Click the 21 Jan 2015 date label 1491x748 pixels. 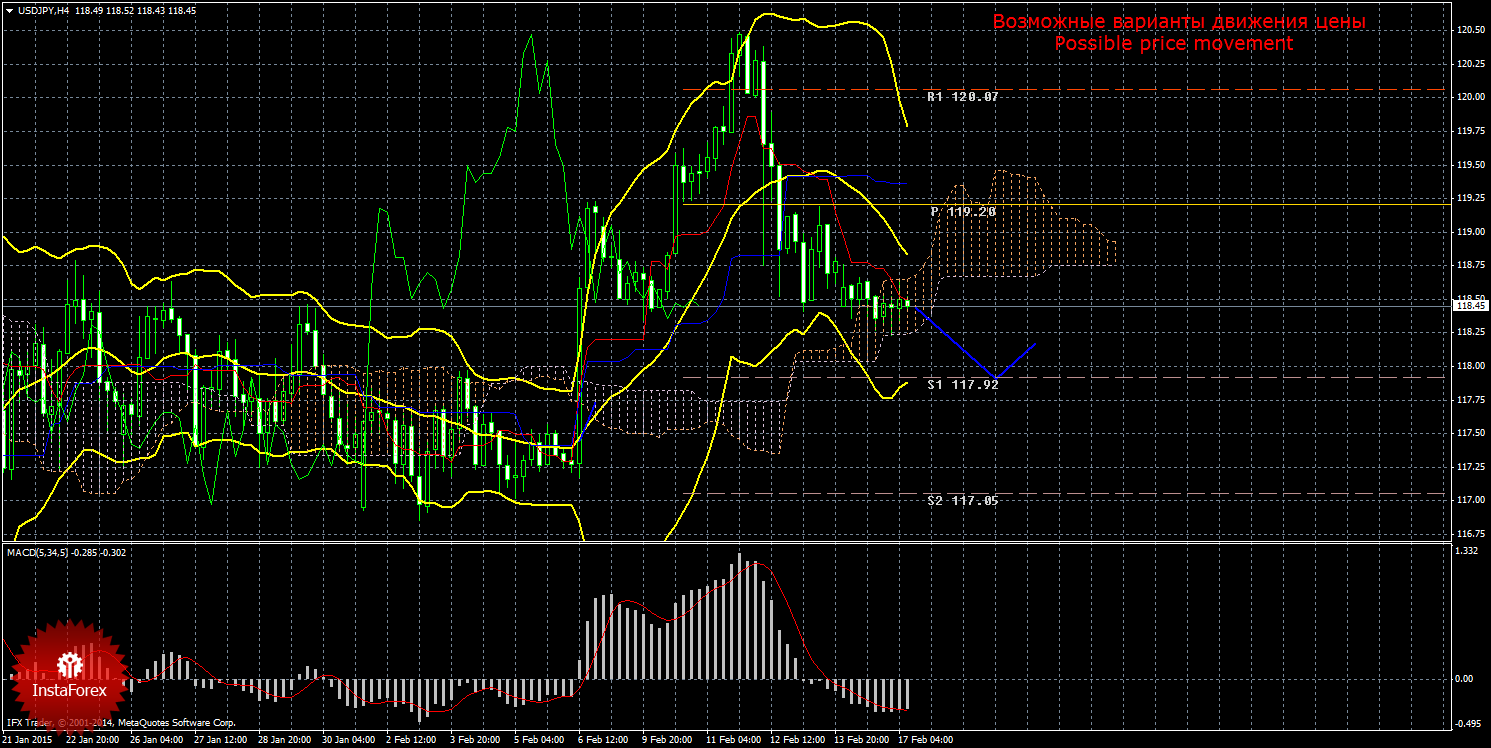(x=28, y=741)
